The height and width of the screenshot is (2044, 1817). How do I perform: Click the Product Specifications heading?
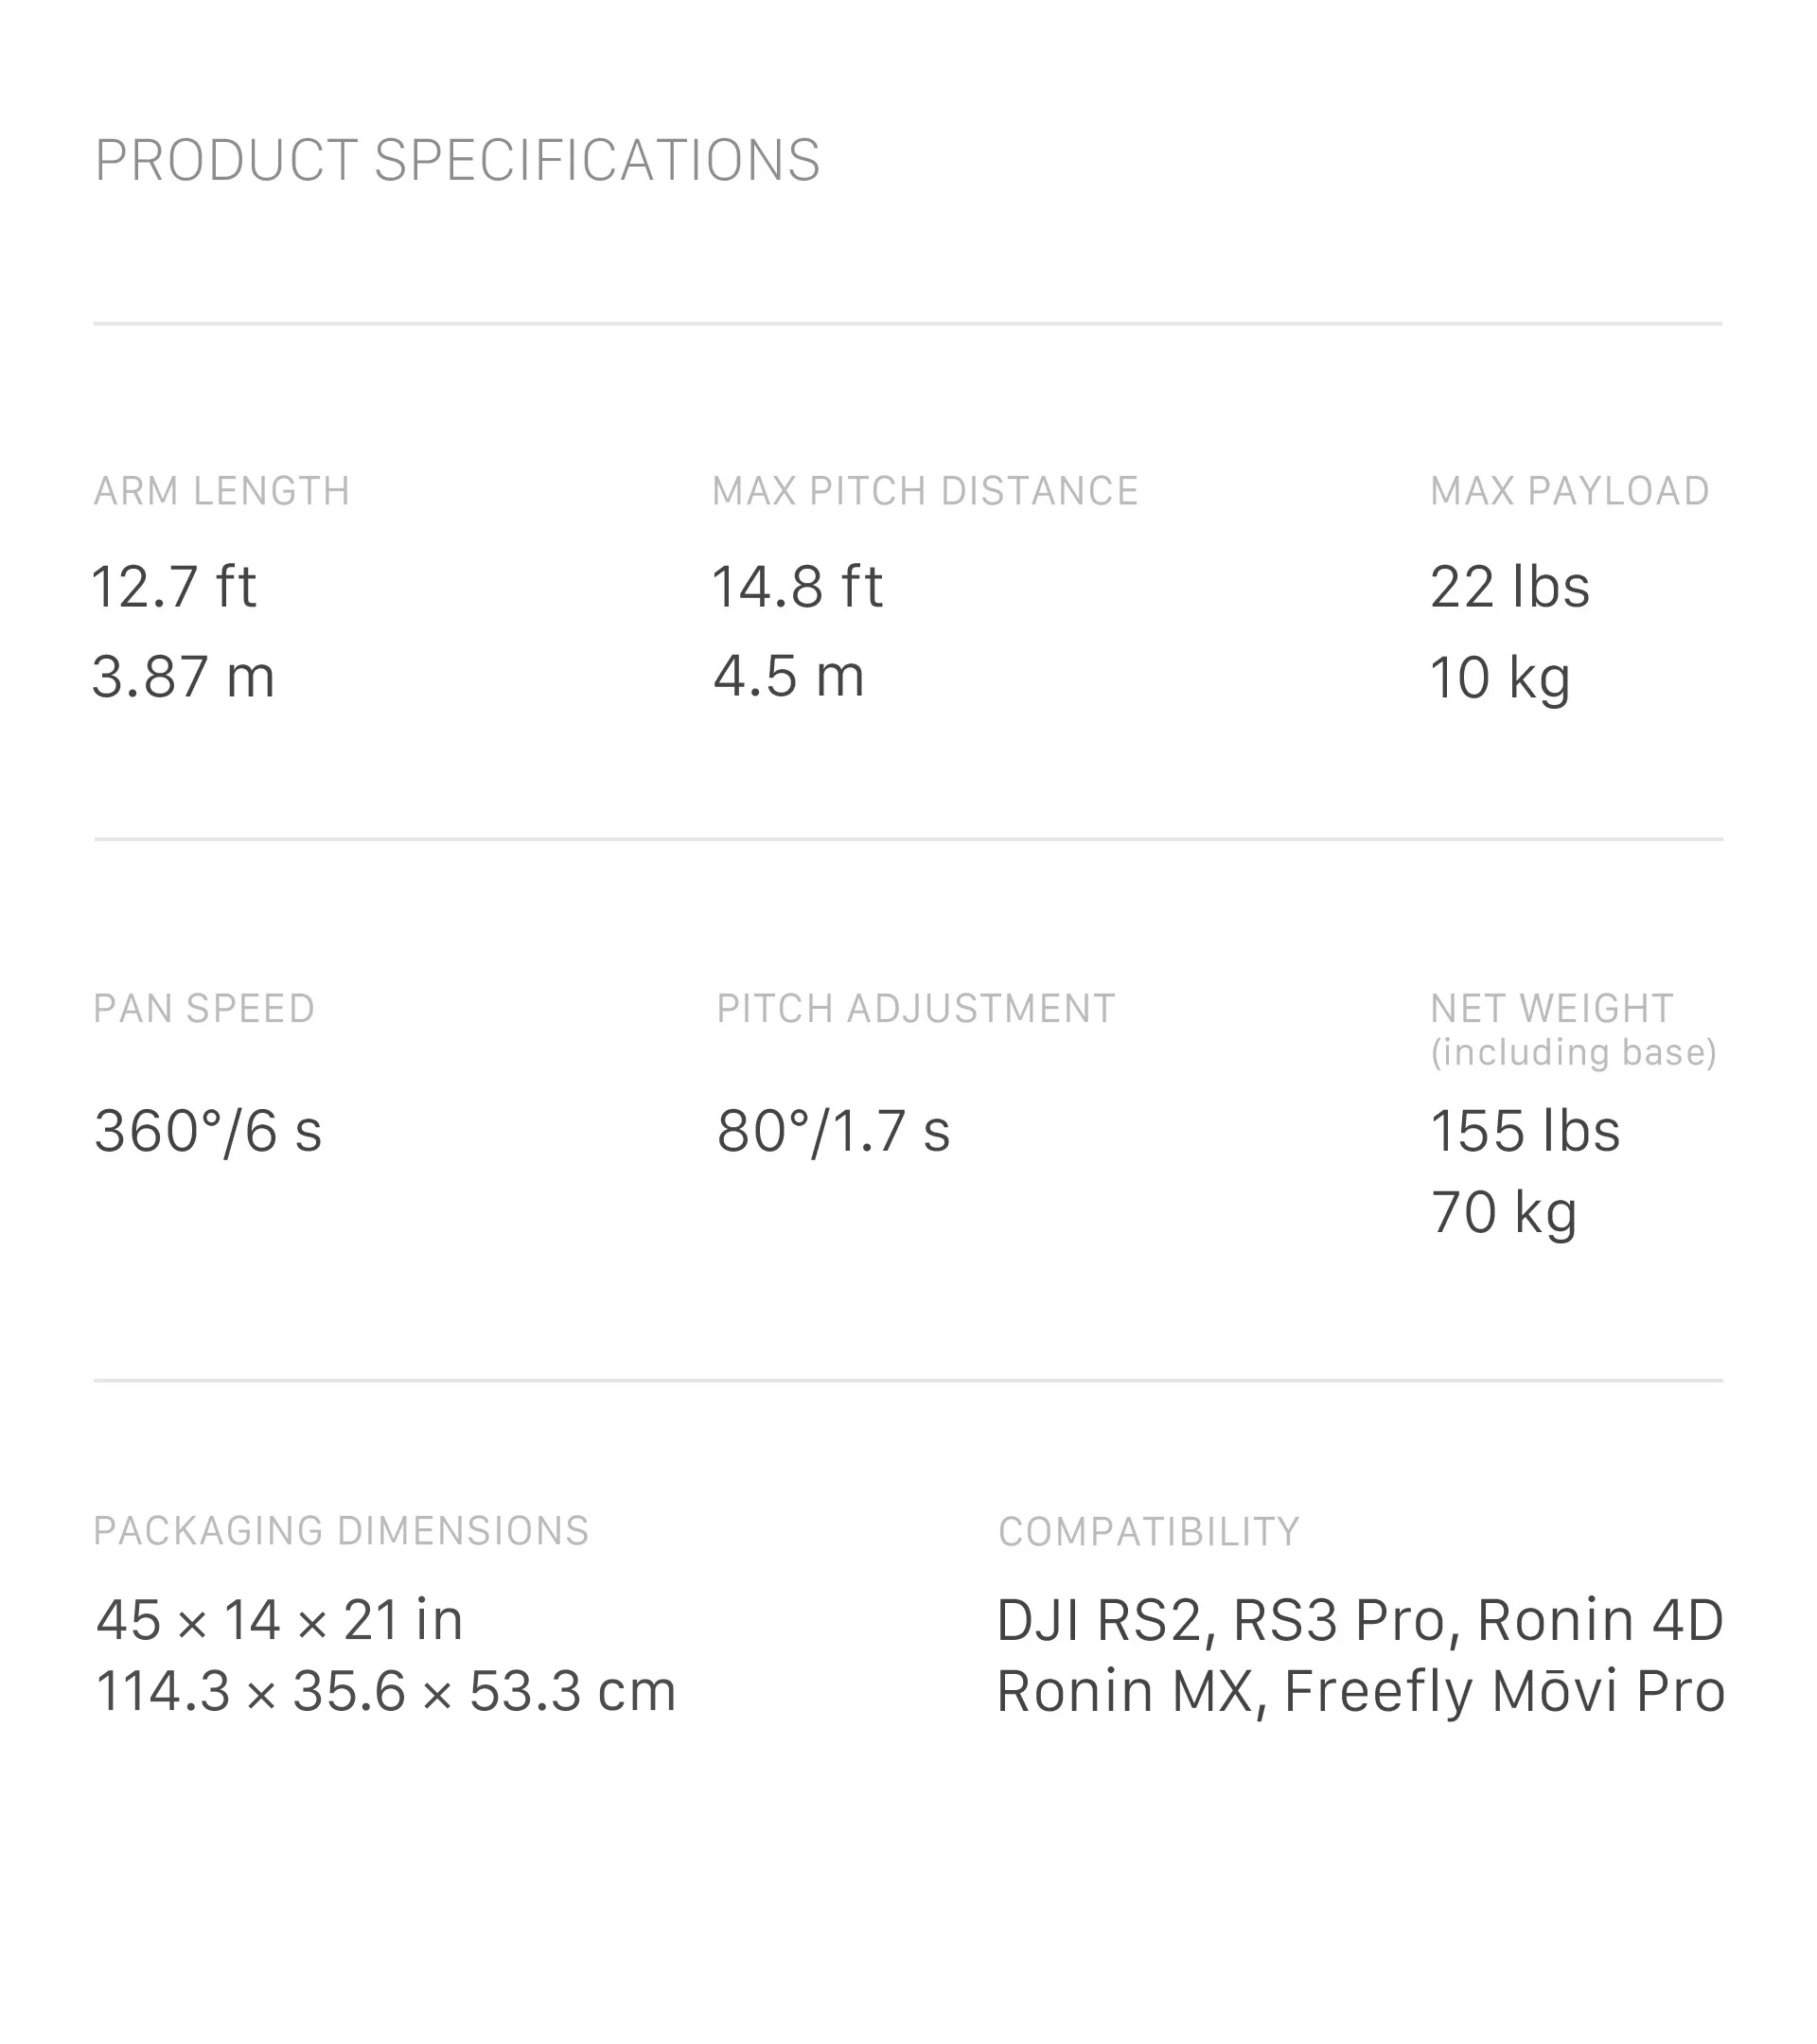pos(457,161)
